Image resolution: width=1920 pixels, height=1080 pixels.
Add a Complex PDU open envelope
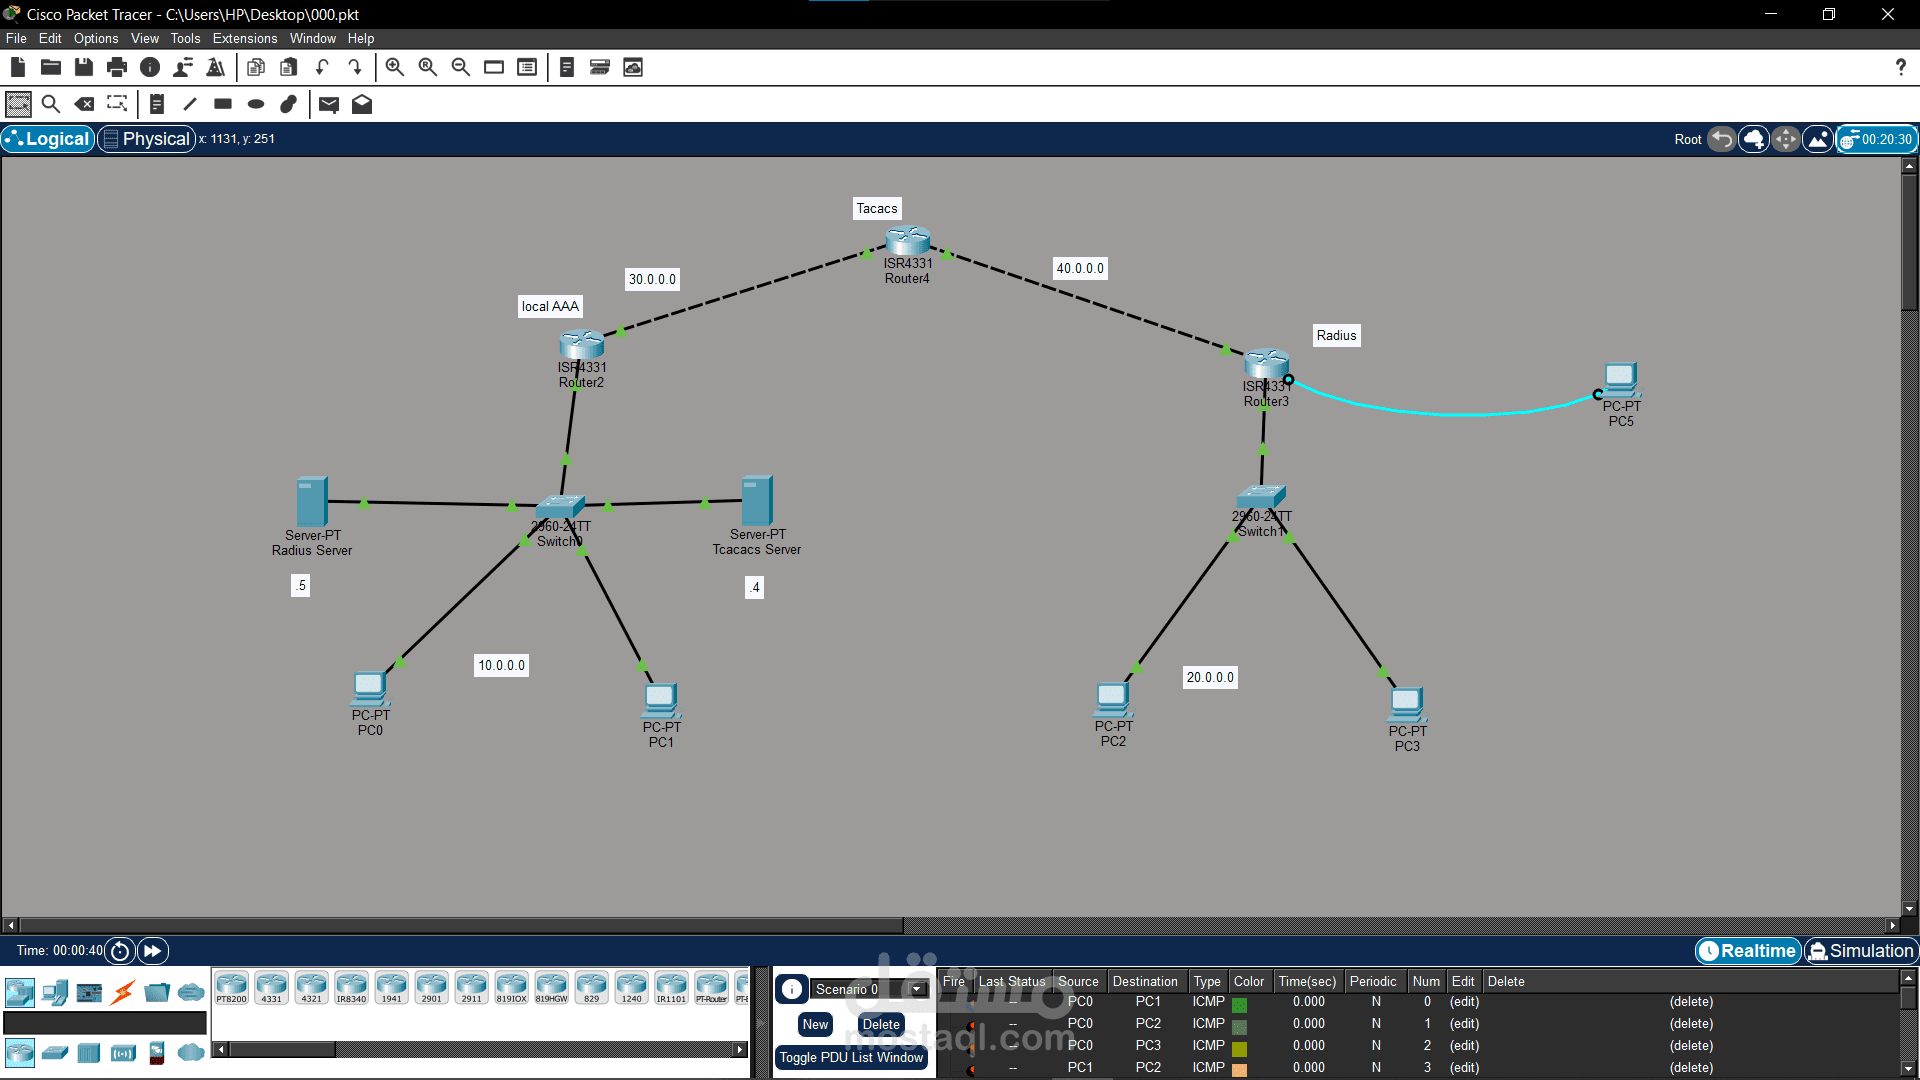pyautogui.click(x=362, y=104)
